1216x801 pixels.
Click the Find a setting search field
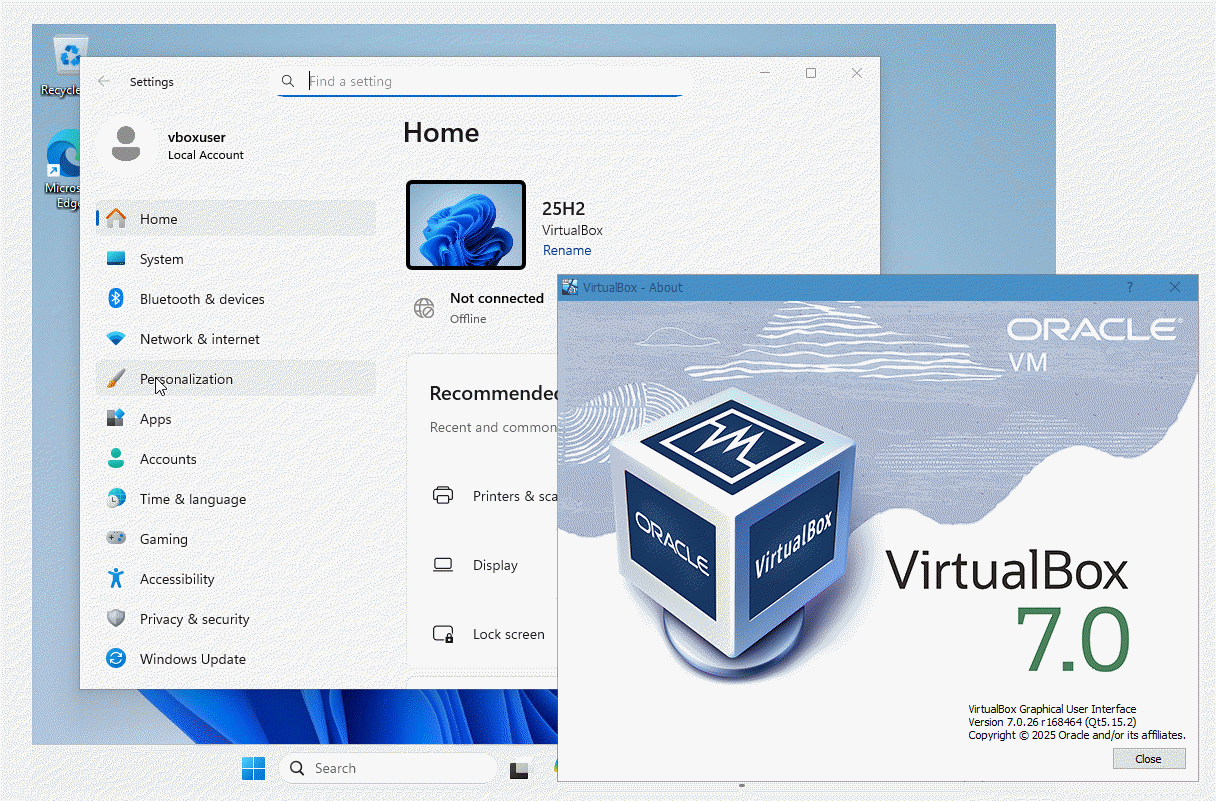coord(490,81)
